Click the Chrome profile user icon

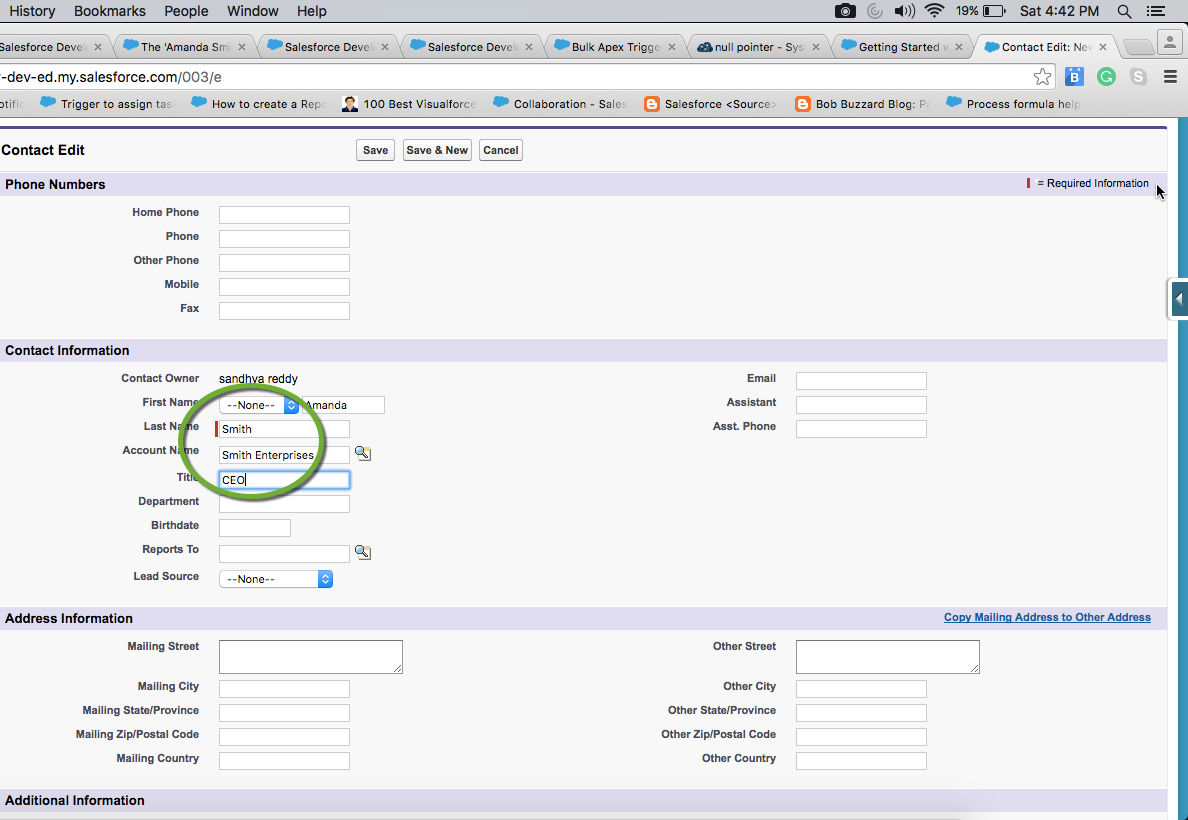(1171, 42)
